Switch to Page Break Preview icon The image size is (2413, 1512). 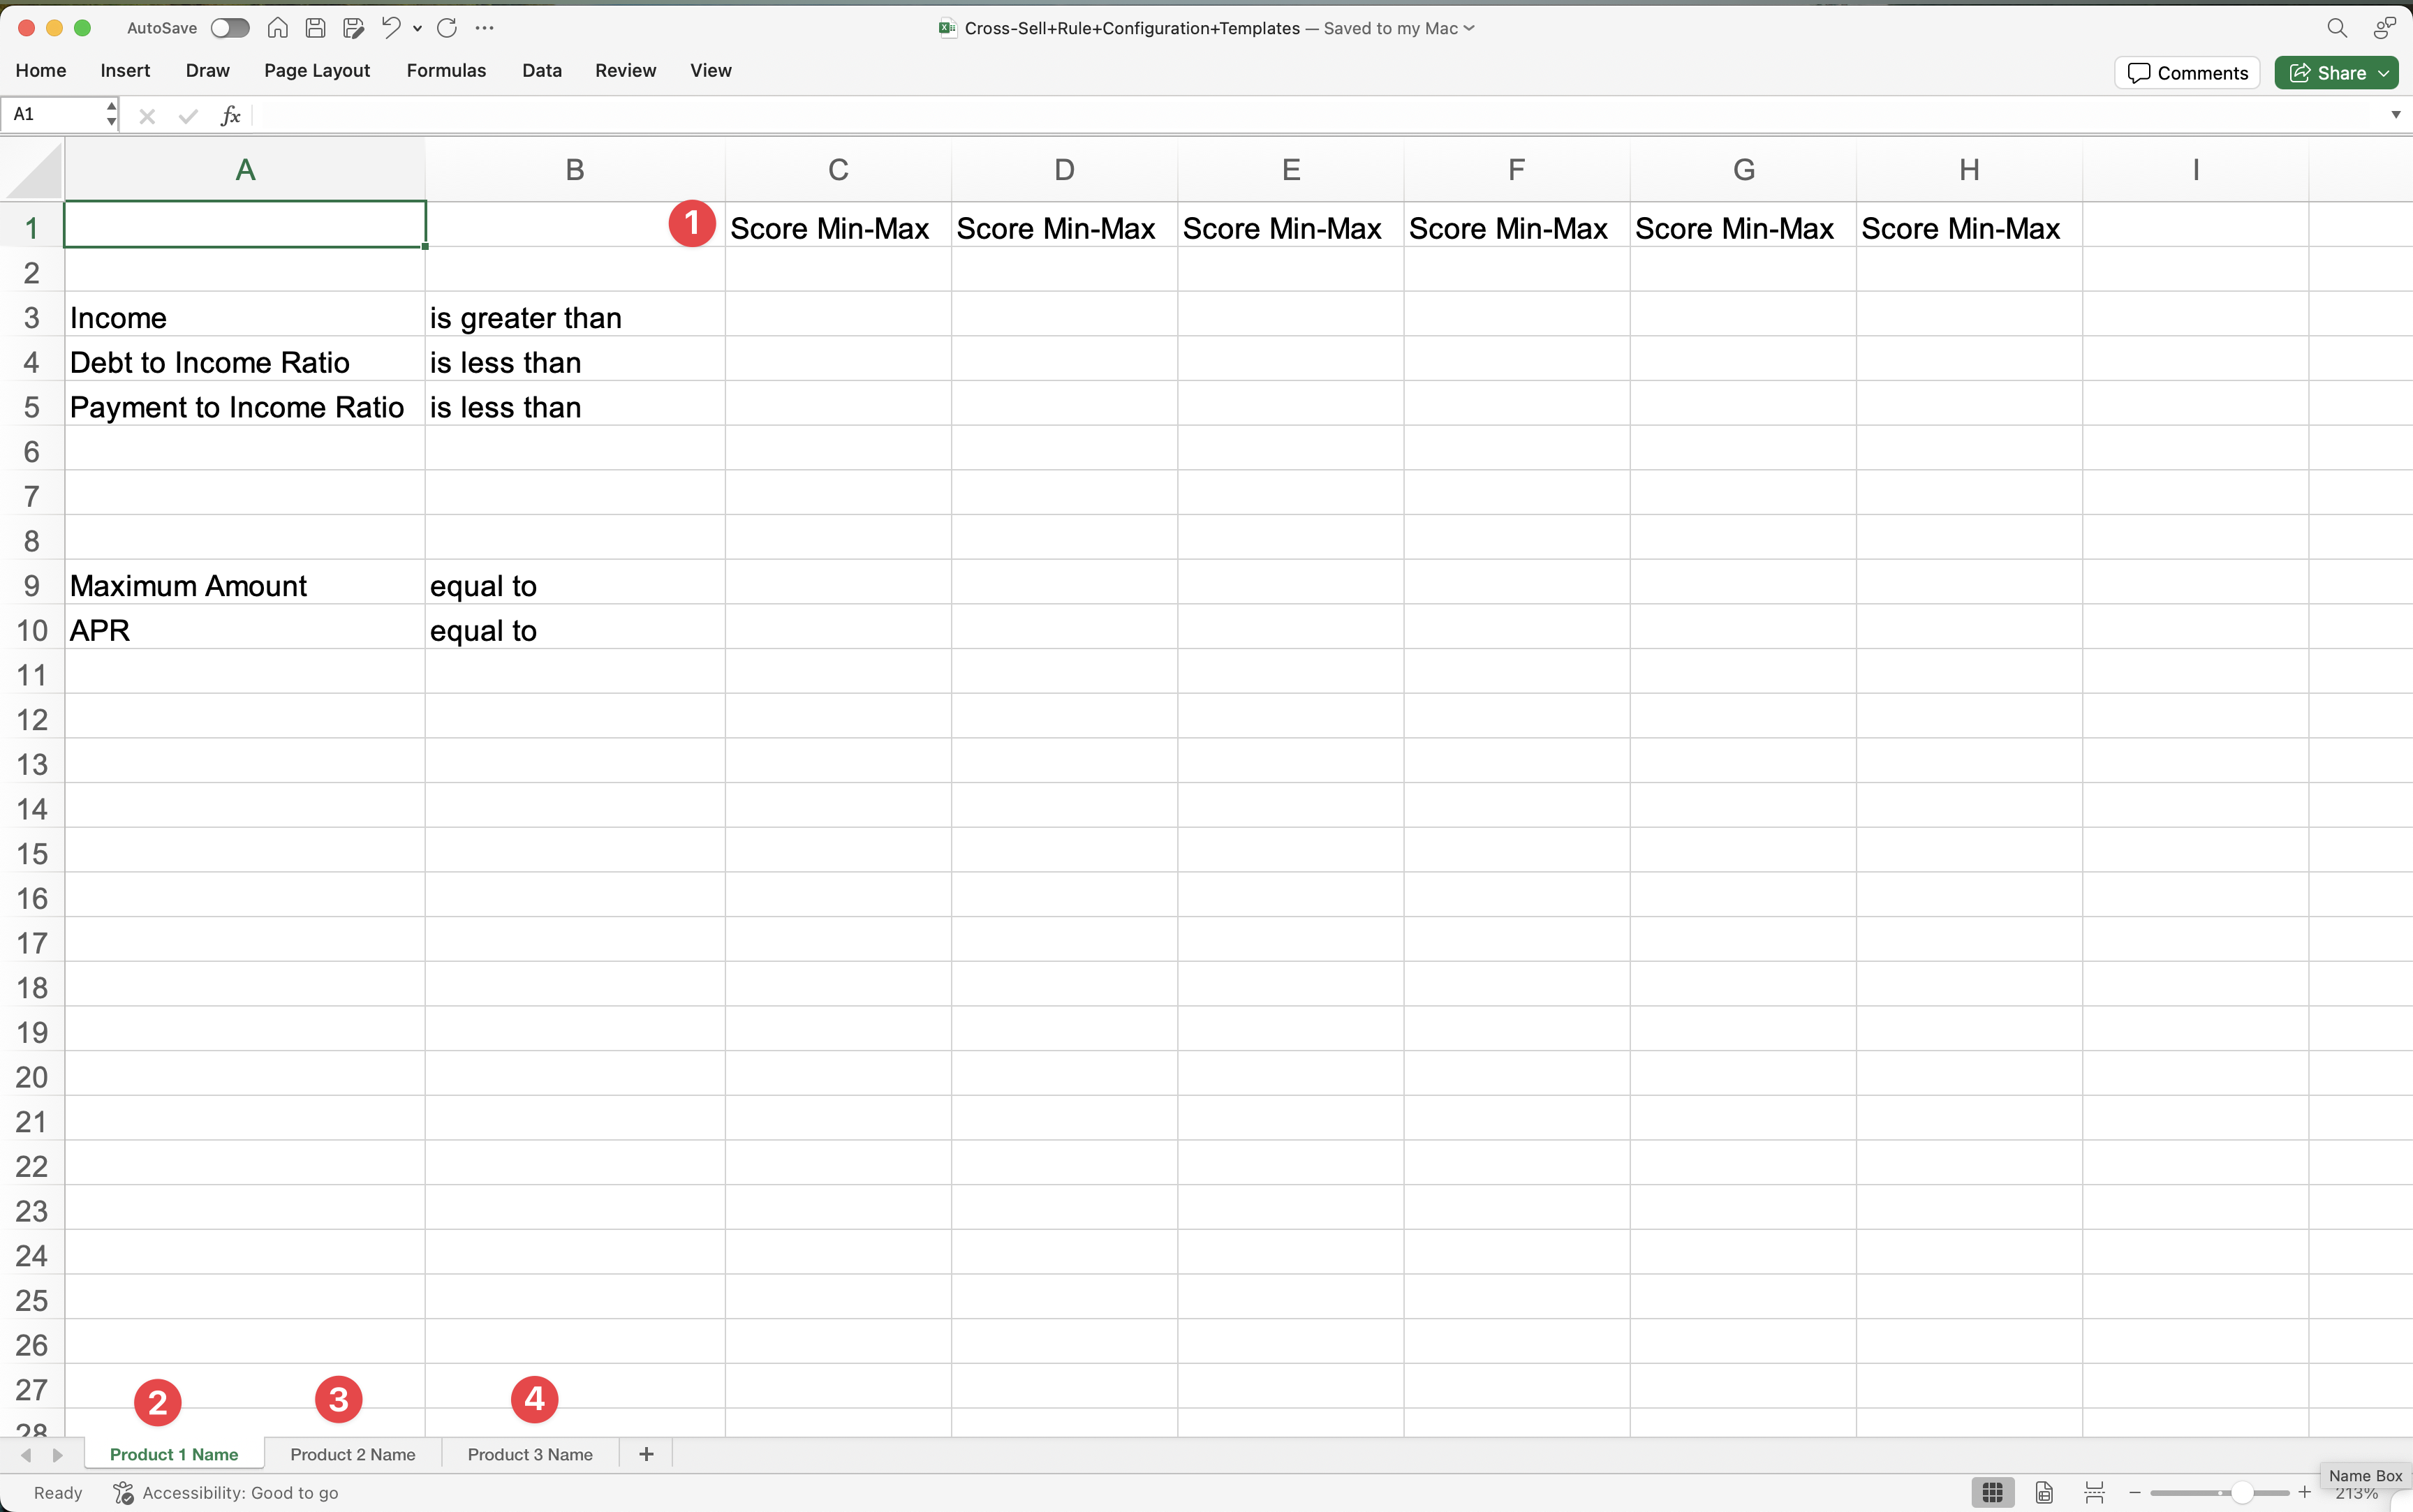pos(2094,1493)
